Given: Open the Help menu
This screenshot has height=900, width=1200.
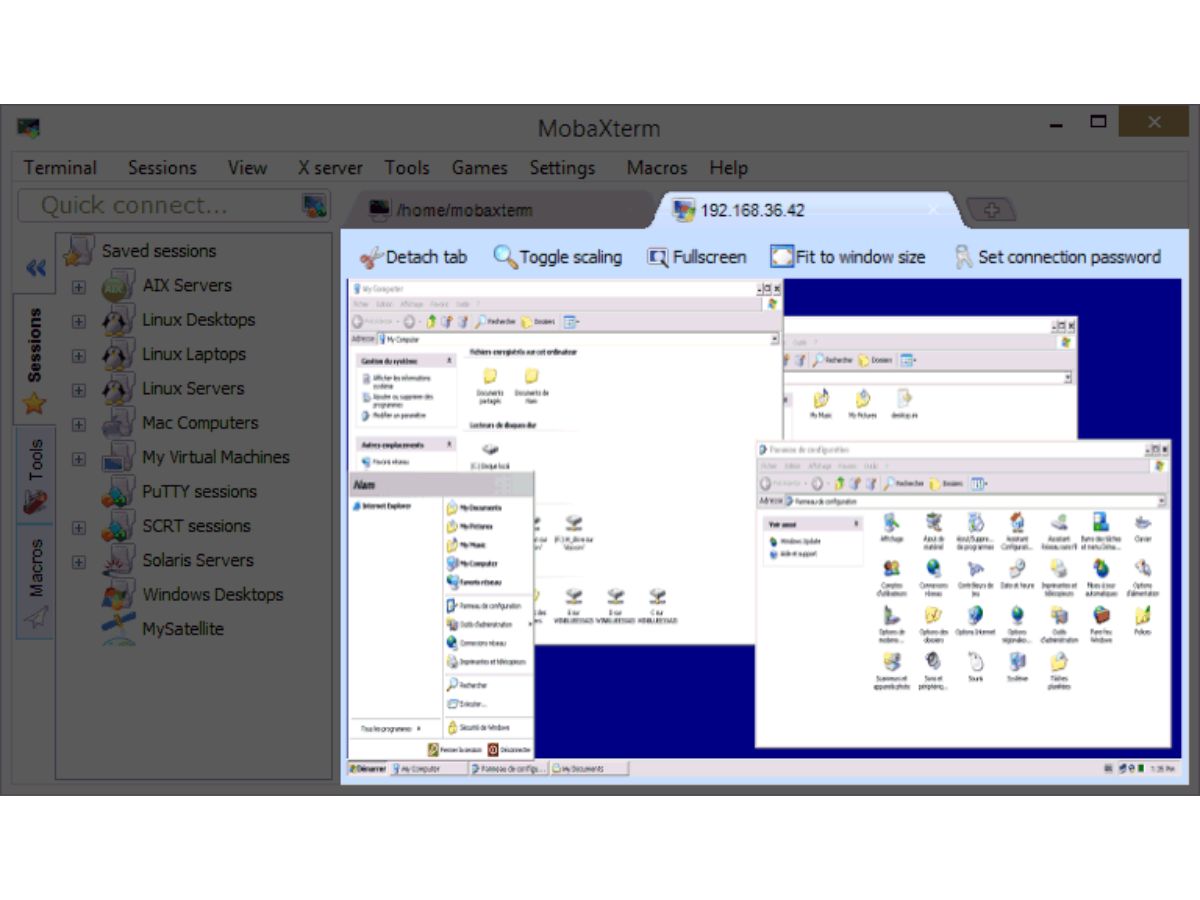Looking at the screenshot, I should click(728, 168).
